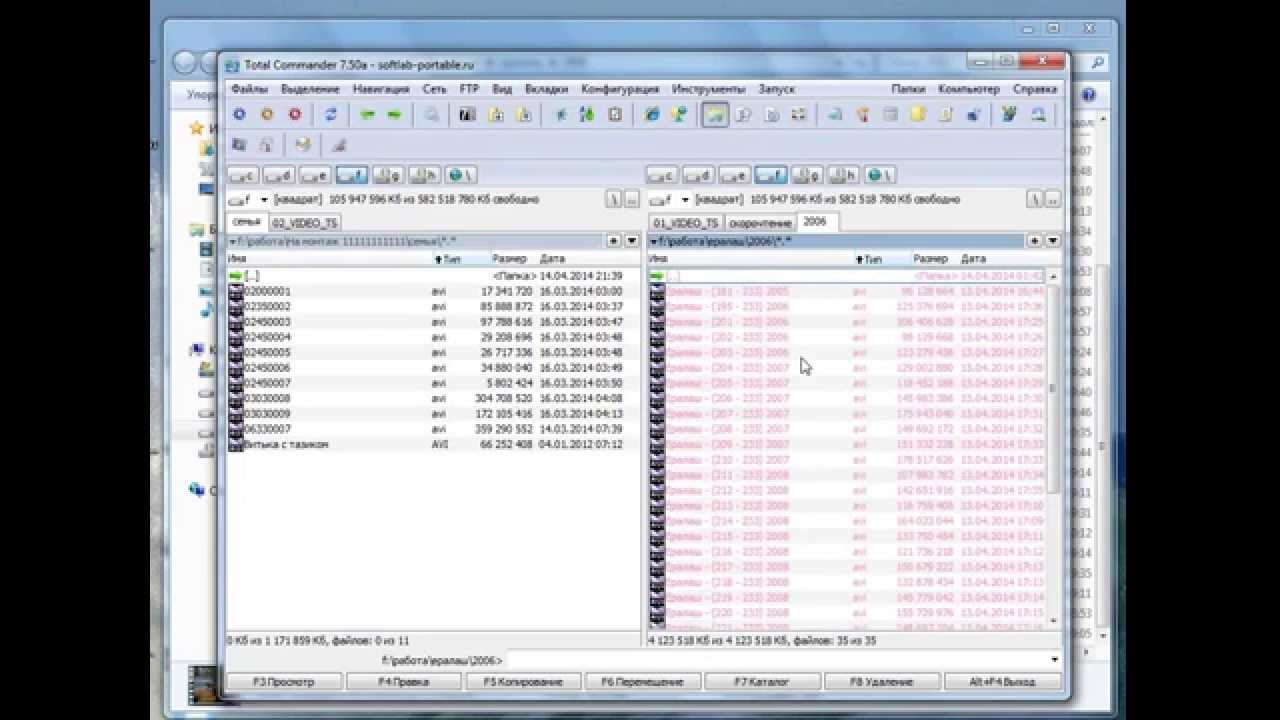Click the highlighted pressed toolbar button
The height and width of the screenshot is (720, 1280).
[715, 115]
